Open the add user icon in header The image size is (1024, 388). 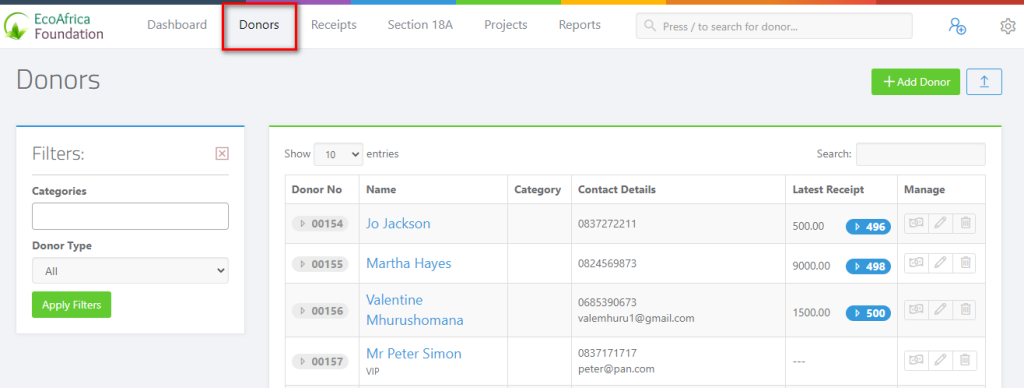point(957,26)
